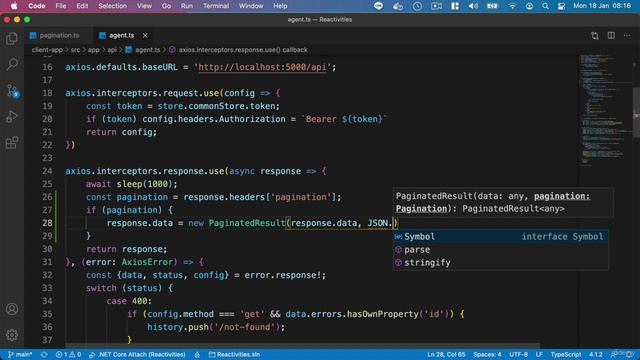Change the TypeScript language mode
Screen dimensions: 640x360
(566, 354)
